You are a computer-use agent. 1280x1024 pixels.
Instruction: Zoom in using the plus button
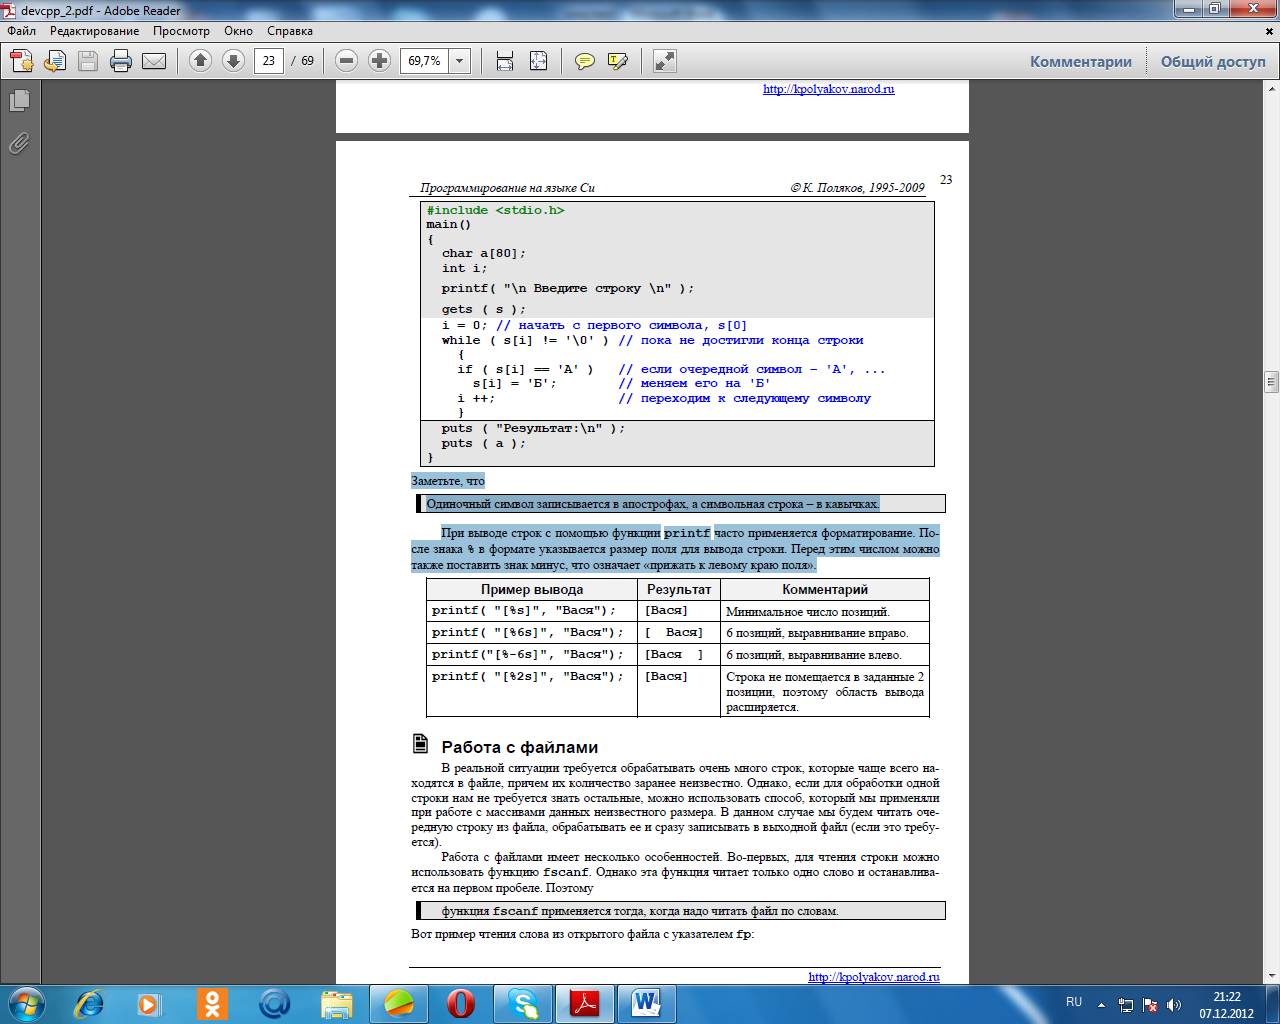[379, 61]
